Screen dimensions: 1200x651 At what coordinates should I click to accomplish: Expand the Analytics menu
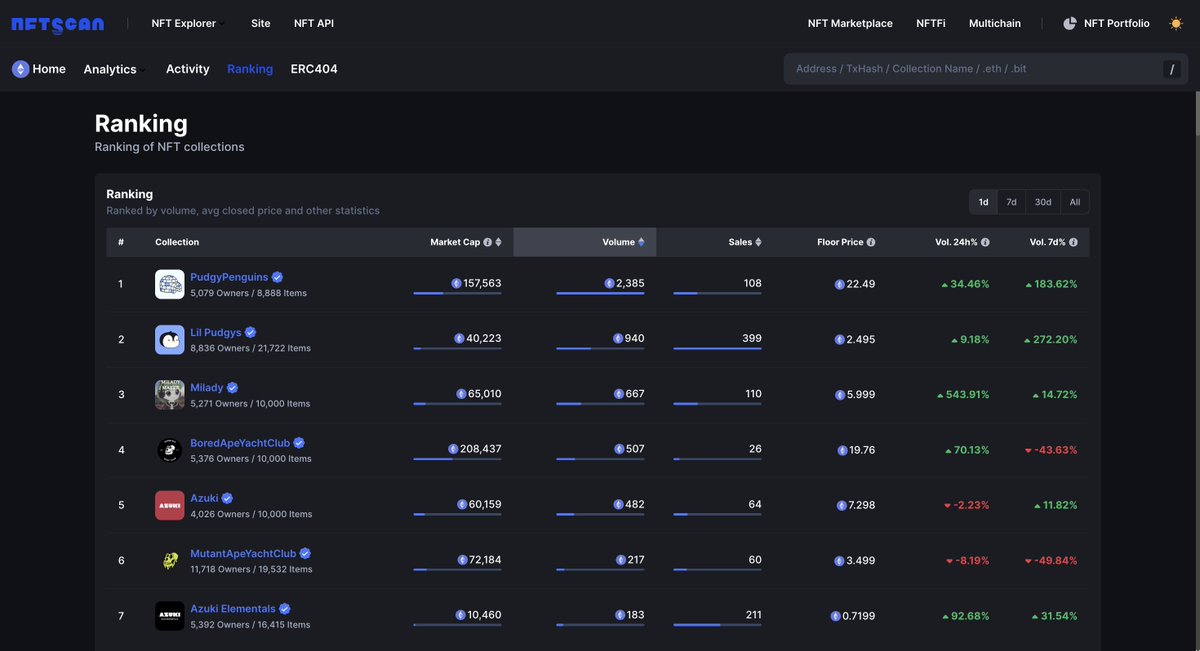pyautogui.click(x=114, y=69)
